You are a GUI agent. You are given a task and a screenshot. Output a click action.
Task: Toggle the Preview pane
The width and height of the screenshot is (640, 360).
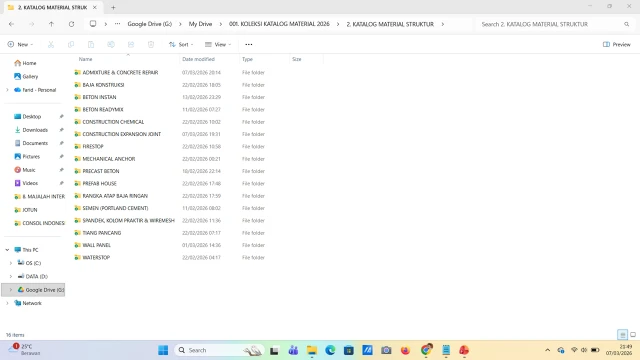pyautogui.click(x=617, y=44)
